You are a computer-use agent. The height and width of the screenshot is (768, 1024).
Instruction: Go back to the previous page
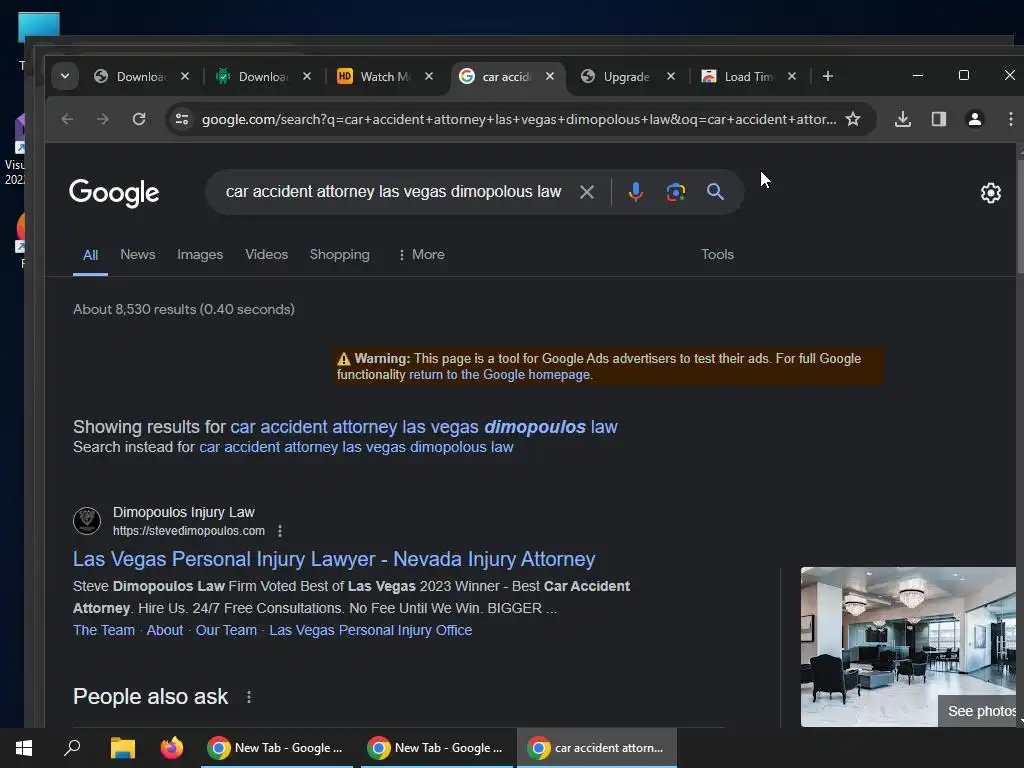[x=67, y=119]
